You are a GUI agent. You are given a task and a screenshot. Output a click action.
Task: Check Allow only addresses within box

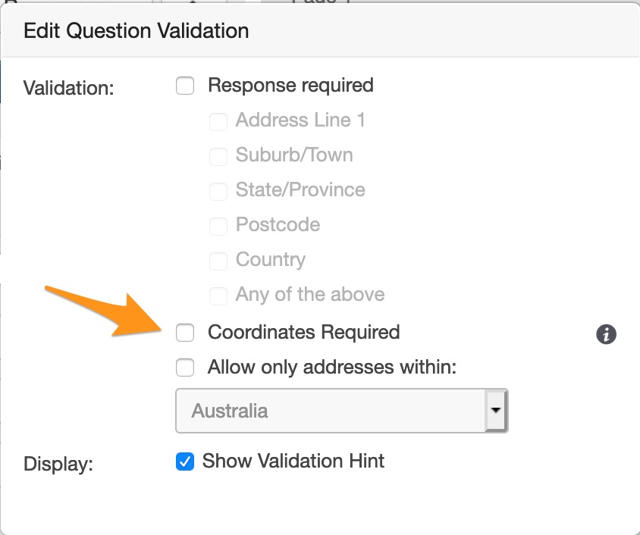185,368
